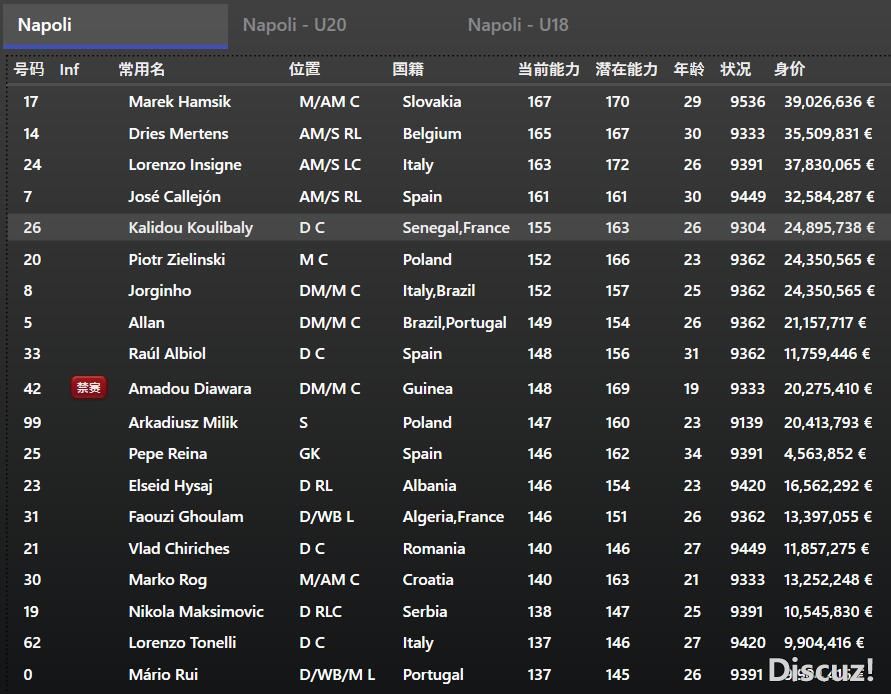891x694 pixels.
Task: Click Allan's nationality Brazil,Portugal
Action: coord(454,323)
